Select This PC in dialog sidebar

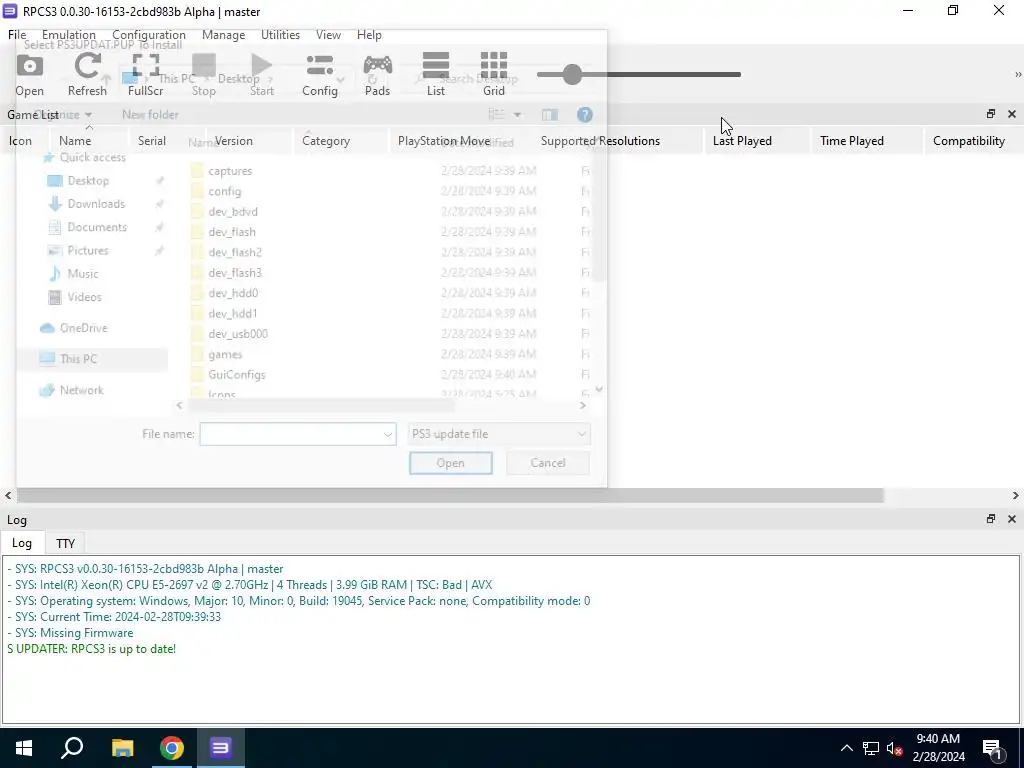[x=78, y=359]
